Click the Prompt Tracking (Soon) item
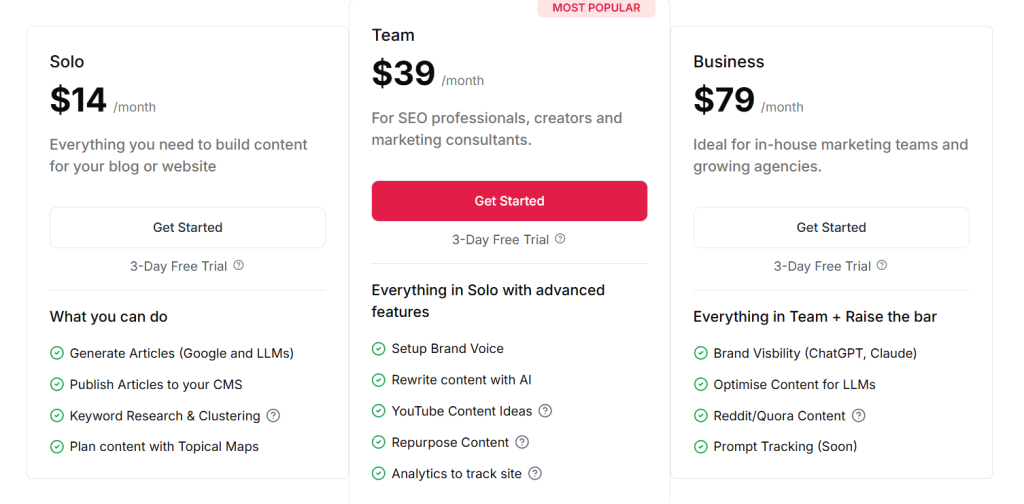1024x504 pixels. pyautogui.click(x=785, y=447)
